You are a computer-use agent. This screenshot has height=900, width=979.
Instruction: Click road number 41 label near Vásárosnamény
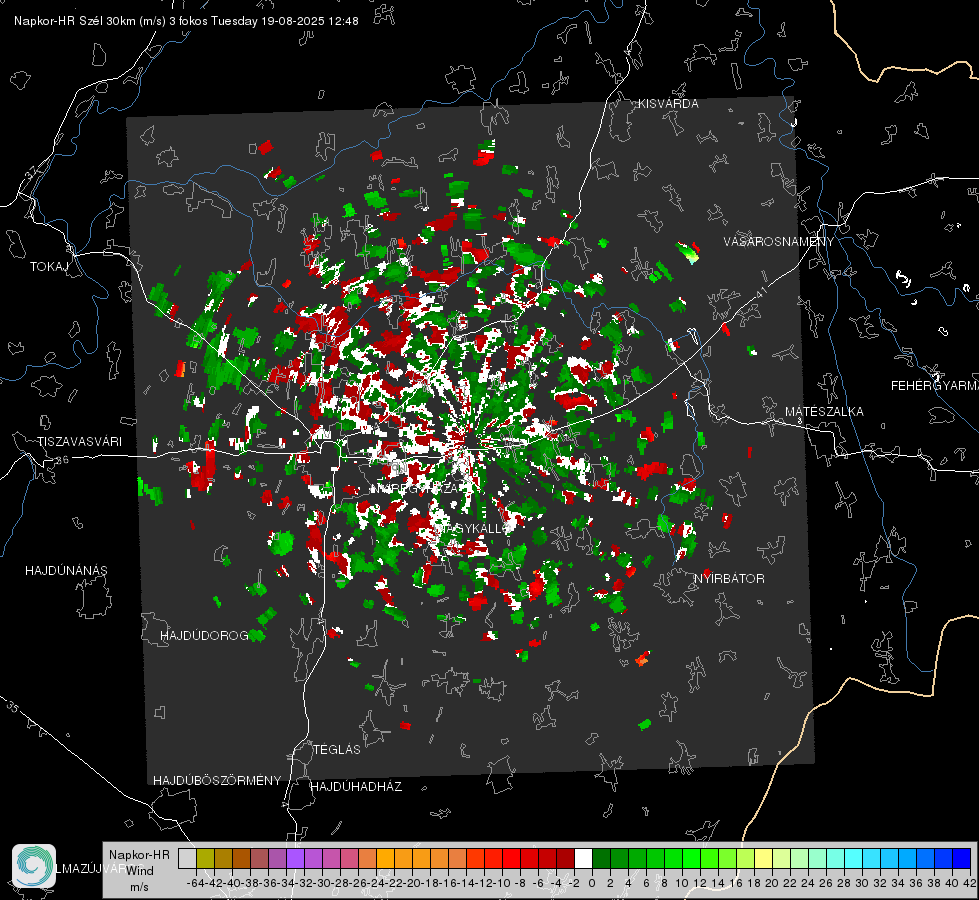click(761, 292)
